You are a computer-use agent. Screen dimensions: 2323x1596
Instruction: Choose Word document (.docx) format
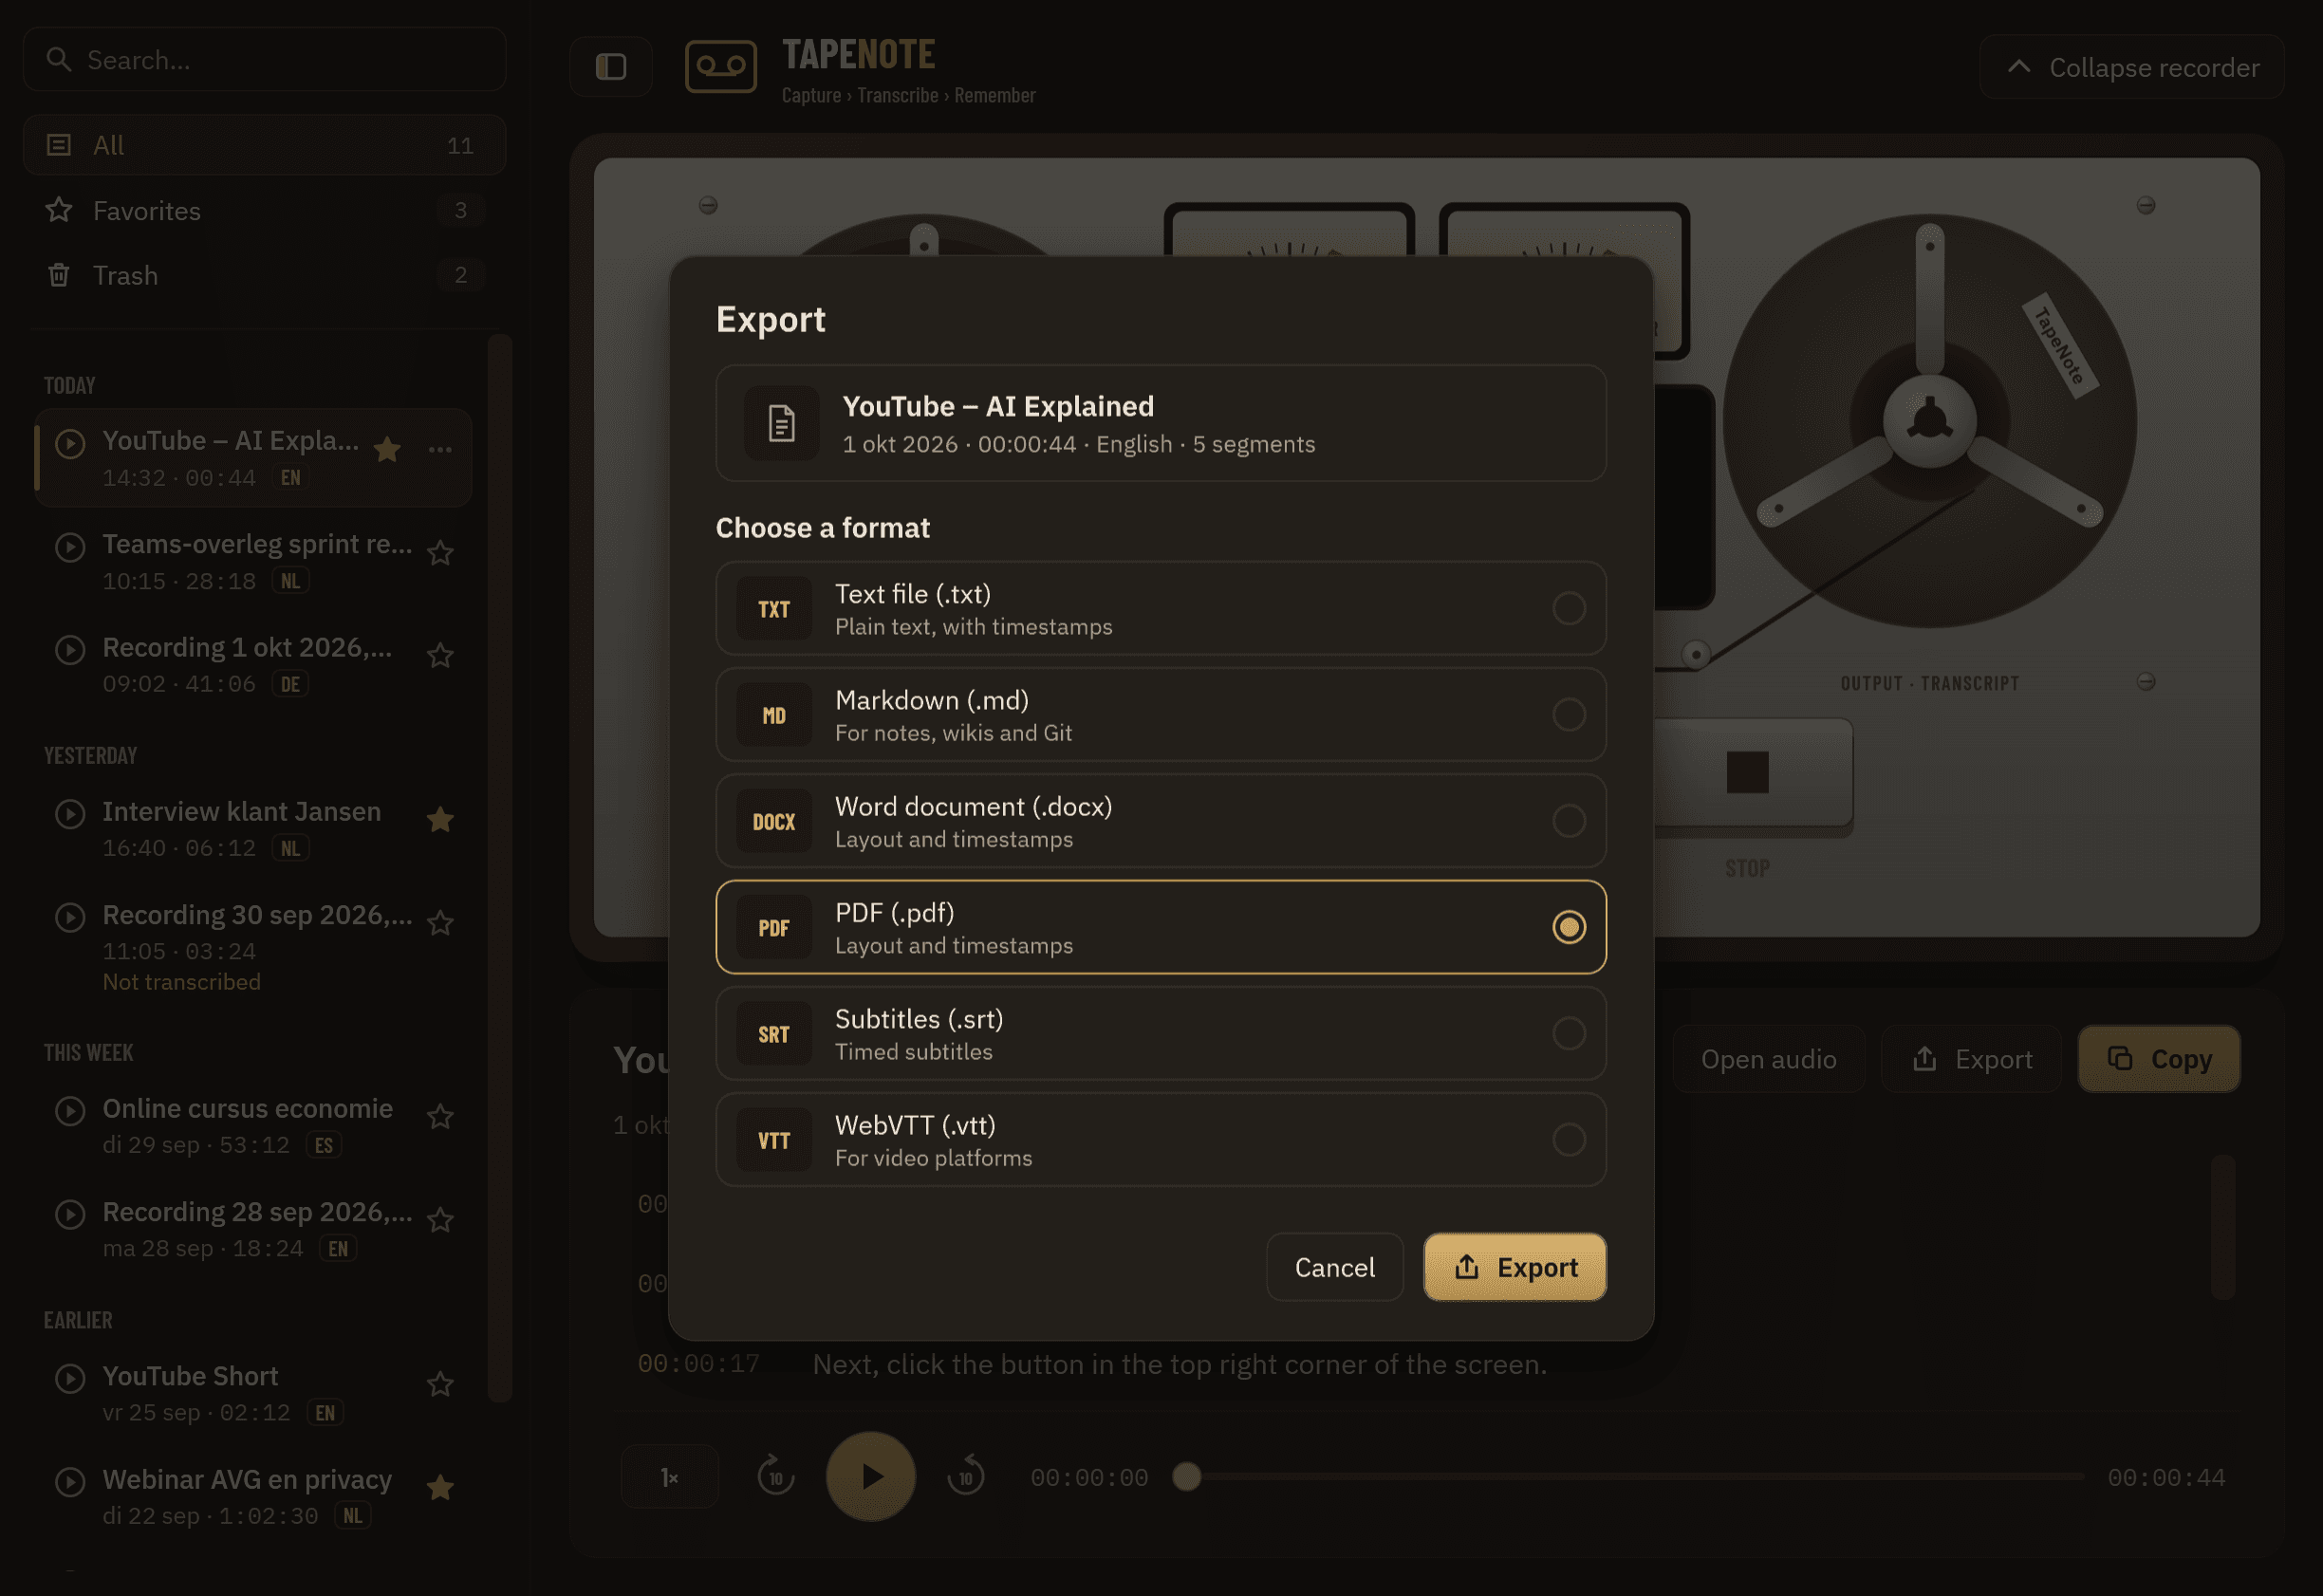(x=1161, y=821)
